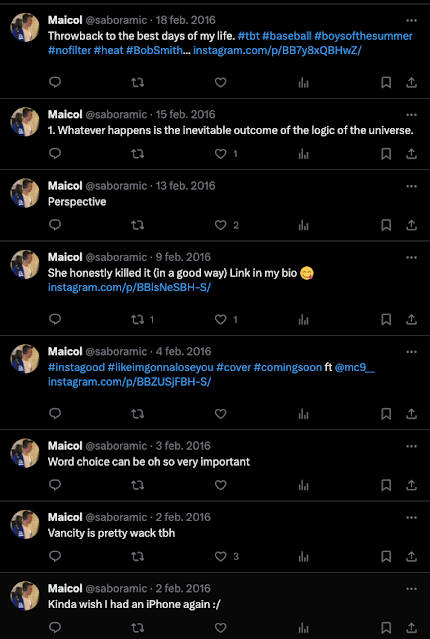Repost the 4 feb. #instagood tweet
The height and width of the screenshot is (639, 430).
(x=138, y=414)
